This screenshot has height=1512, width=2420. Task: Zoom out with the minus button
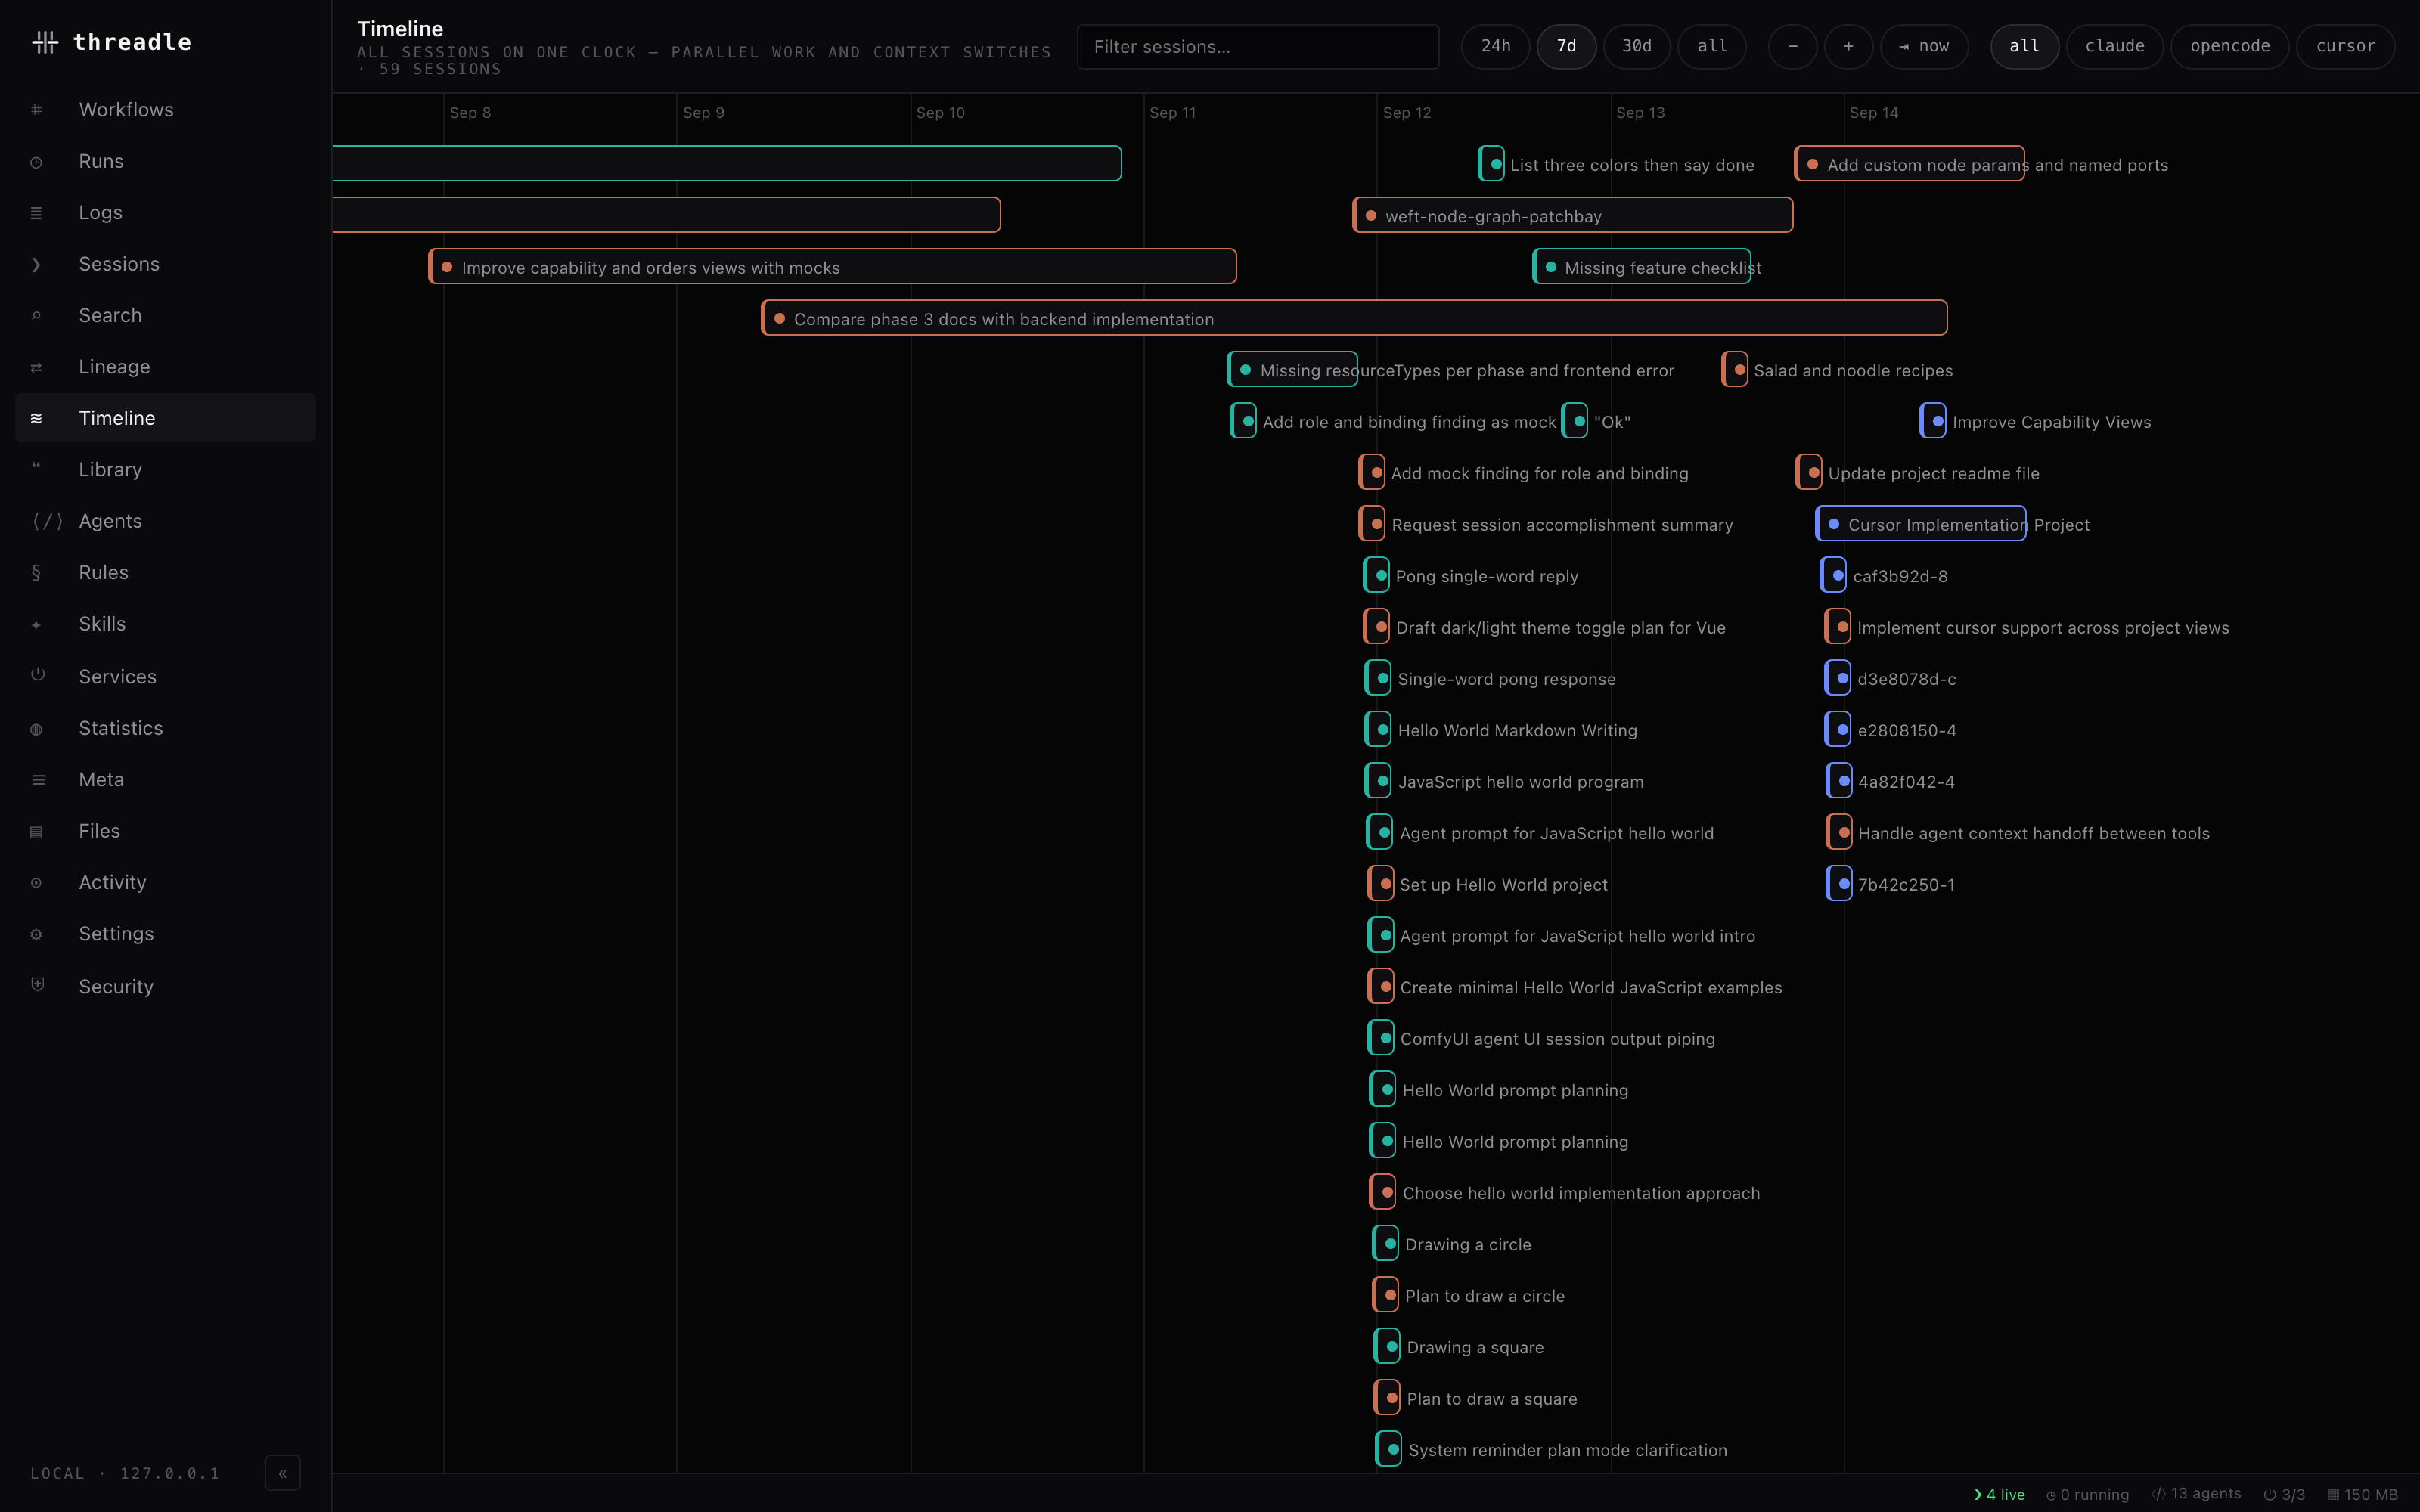[x=1793, y=46]
